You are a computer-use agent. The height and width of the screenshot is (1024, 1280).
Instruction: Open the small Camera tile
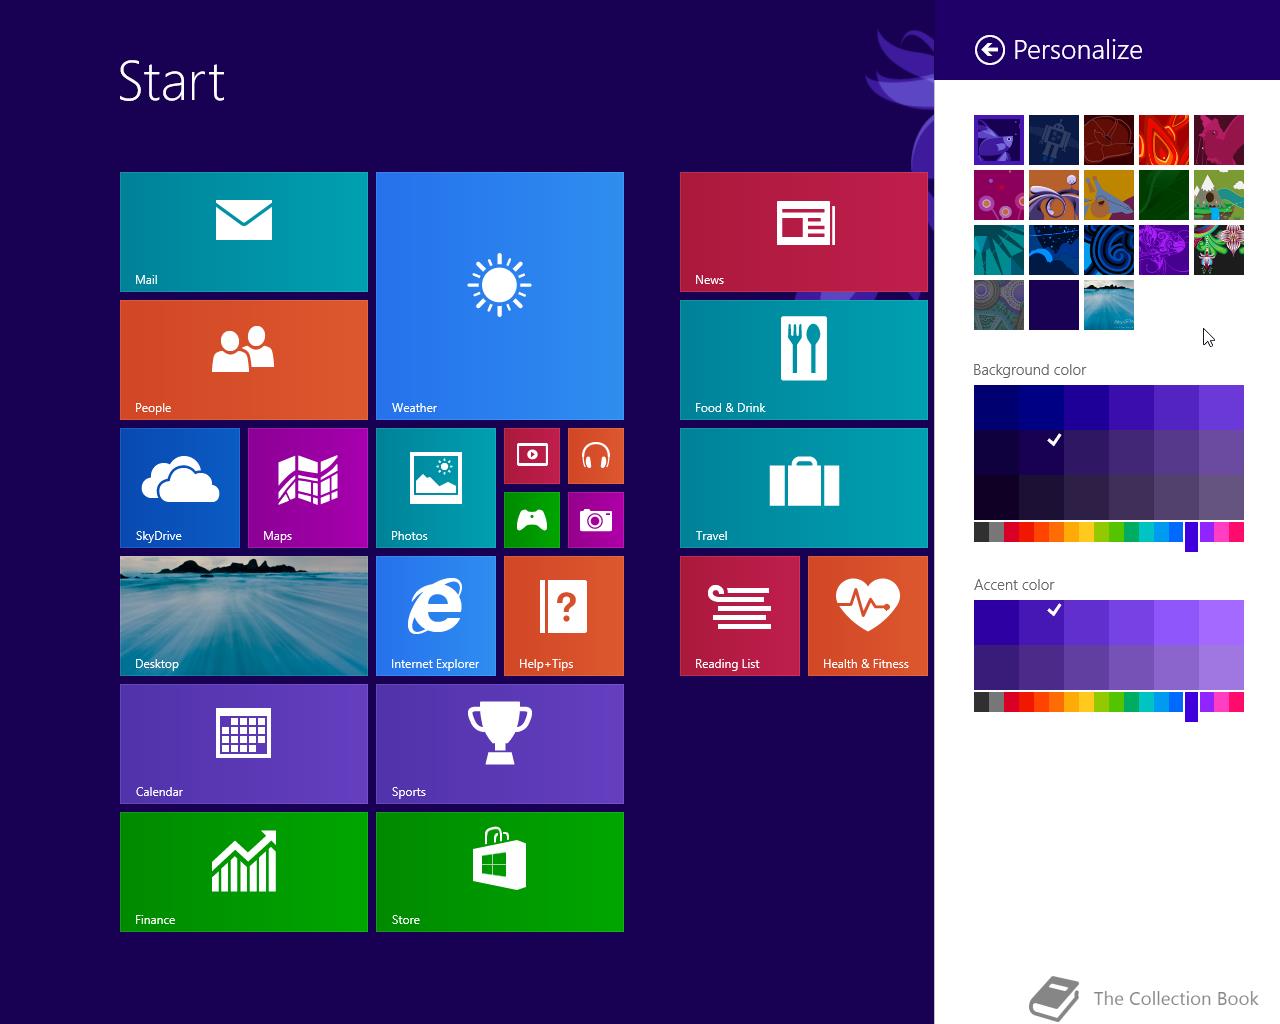pos(596,520)
